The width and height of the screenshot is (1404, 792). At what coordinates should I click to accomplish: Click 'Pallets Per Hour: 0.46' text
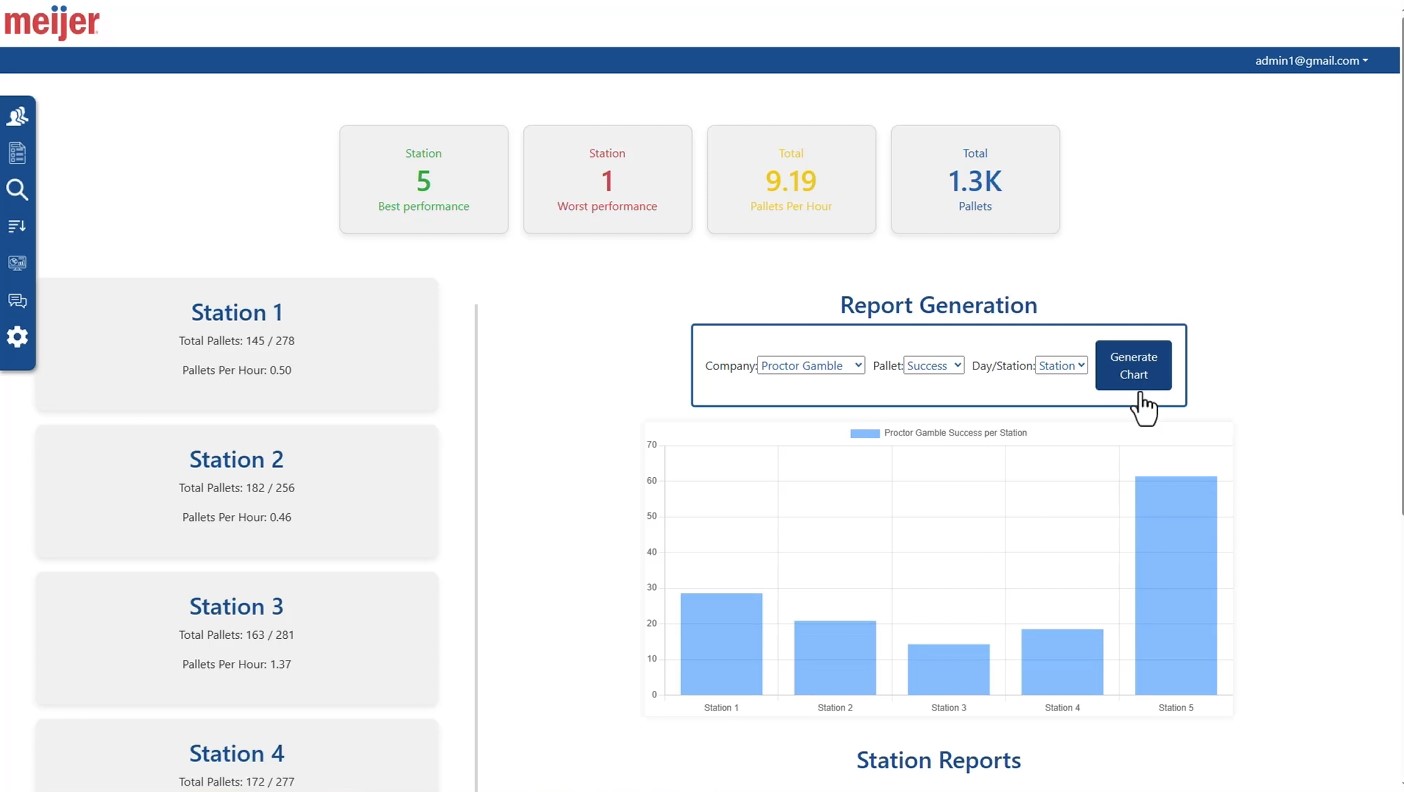(x=237, y=517)
